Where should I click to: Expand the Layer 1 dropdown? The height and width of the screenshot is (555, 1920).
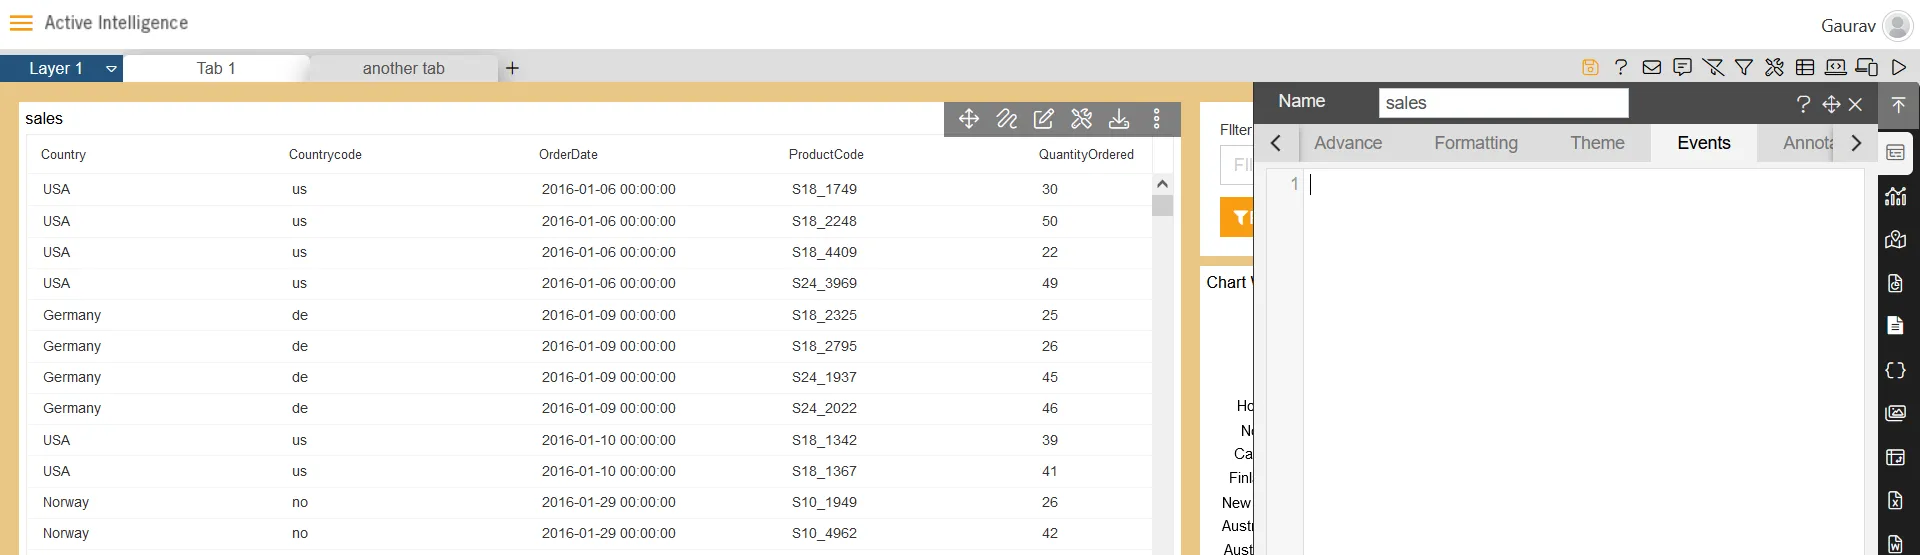111,69
